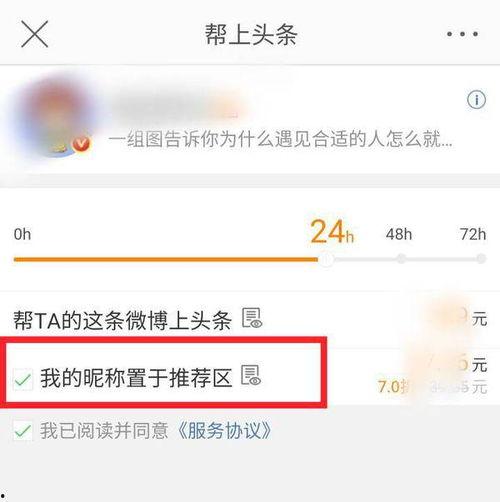This screenshot has height=502, width=500.
Task: Open the post preview text 一组图告诉你为什么
Action: (280, 139)
